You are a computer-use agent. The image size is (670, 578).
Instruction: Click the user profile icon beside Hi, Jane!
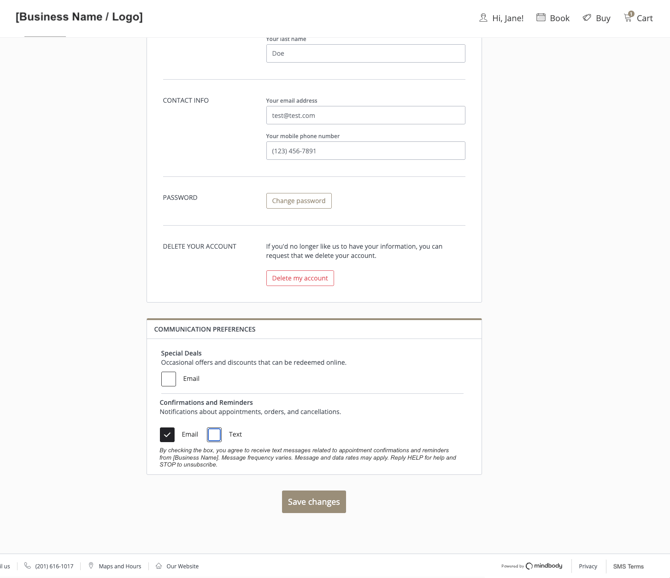point(483,18)
